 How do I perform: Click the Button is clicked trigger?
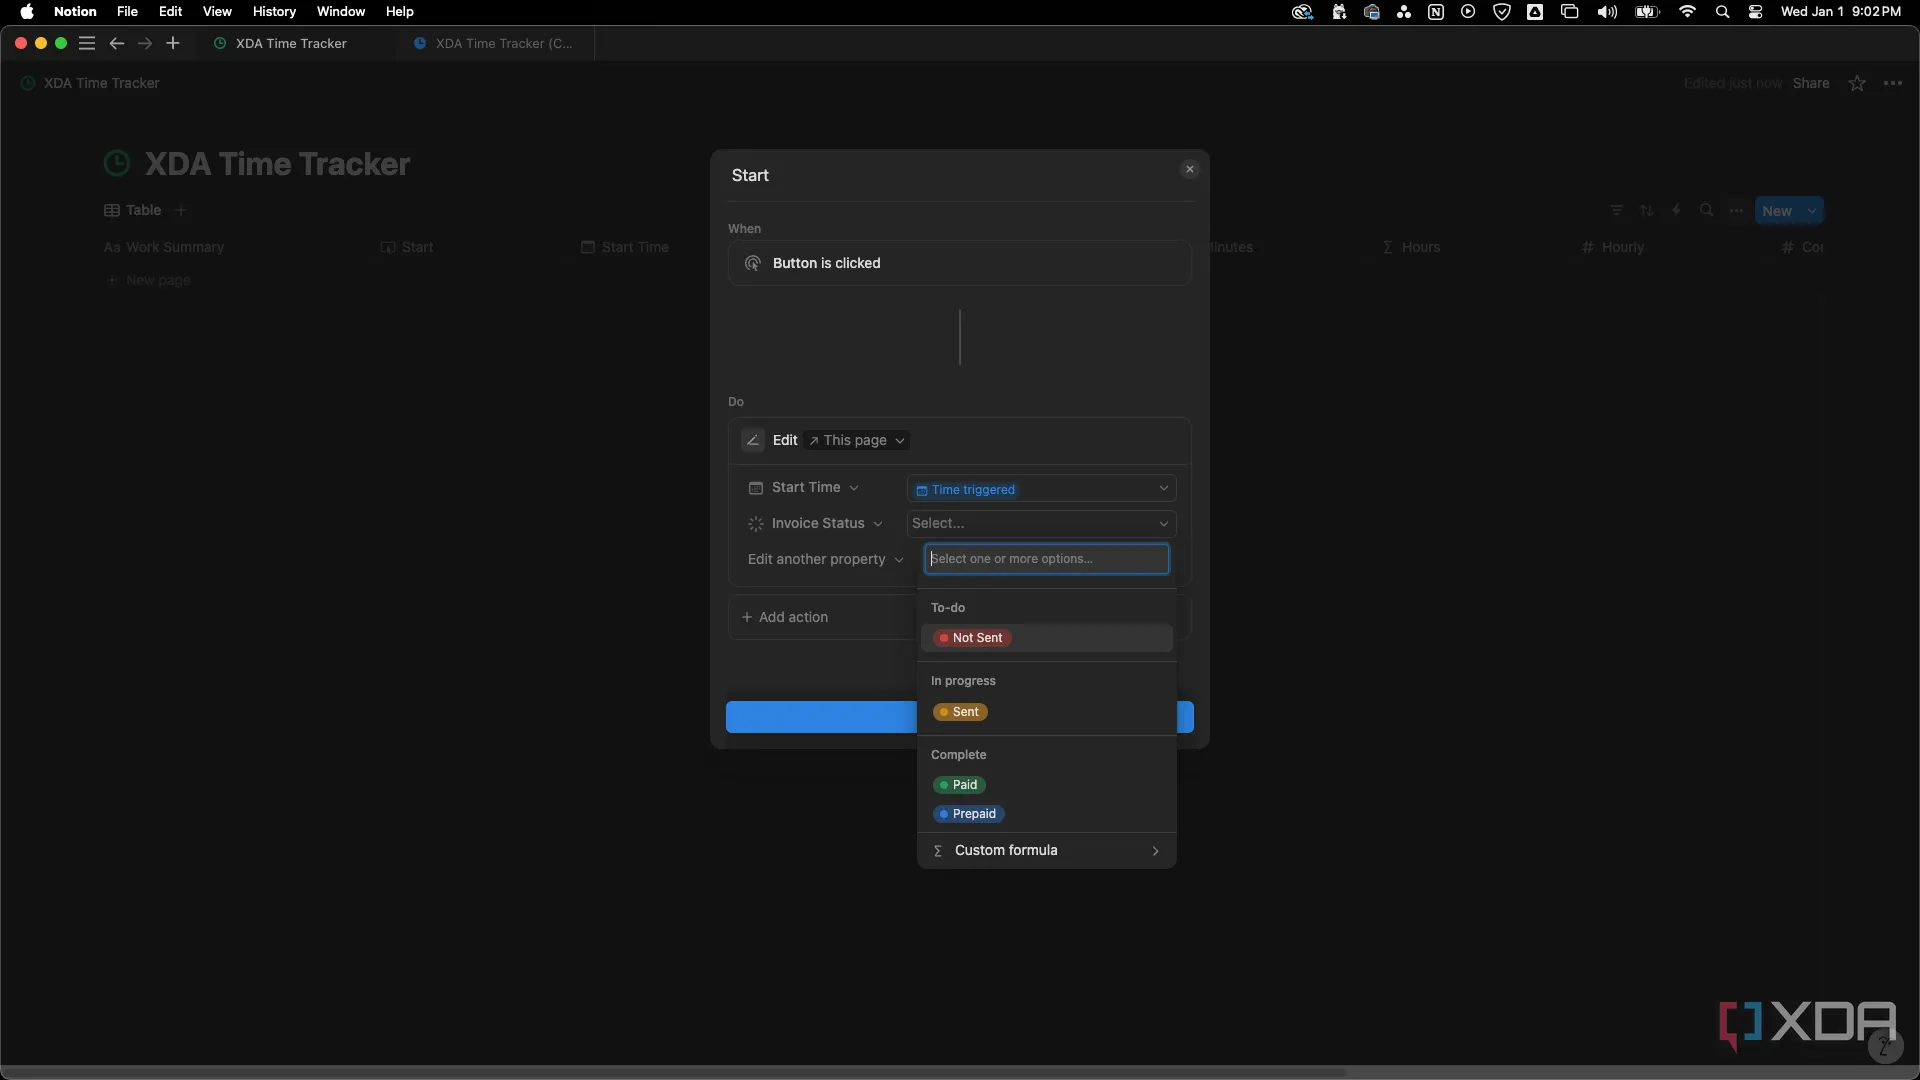[959, 263]
